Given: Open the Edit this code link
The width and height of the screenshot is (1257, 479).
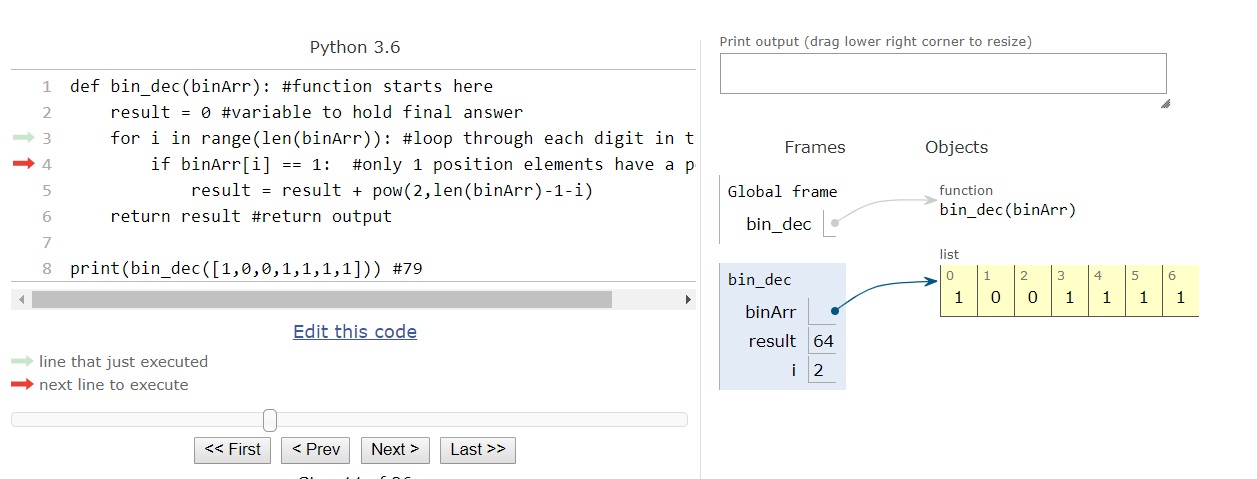Looking at the screenshot, I should pos(355,332).
